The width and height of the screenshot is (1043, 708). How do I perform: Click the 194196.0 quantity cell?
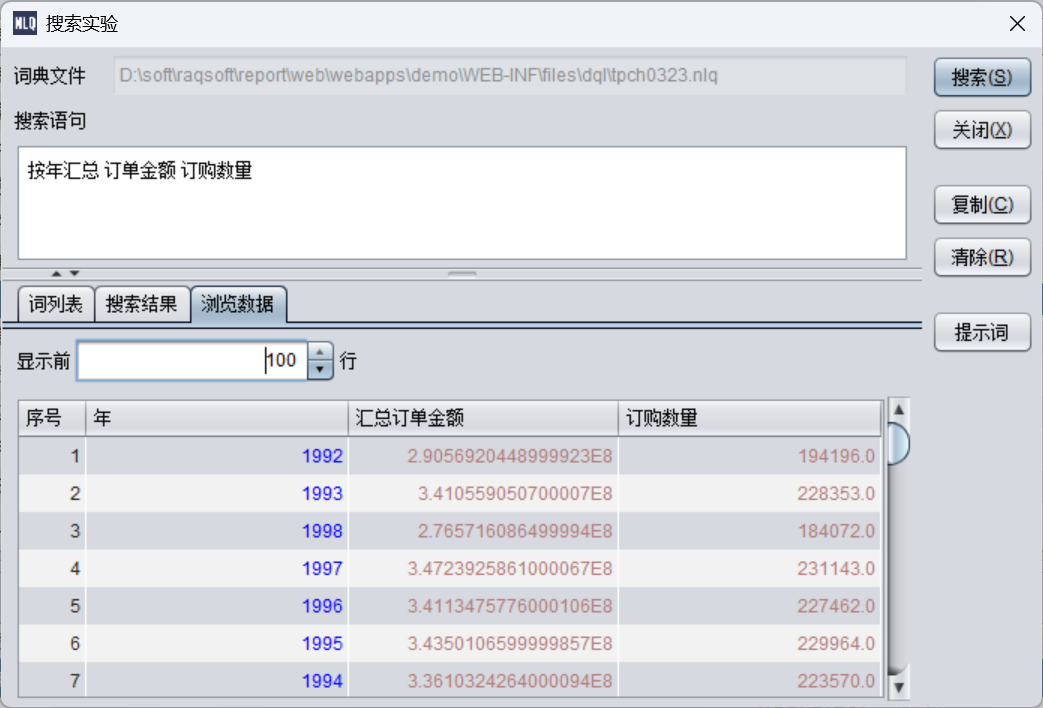coord(750,456)
